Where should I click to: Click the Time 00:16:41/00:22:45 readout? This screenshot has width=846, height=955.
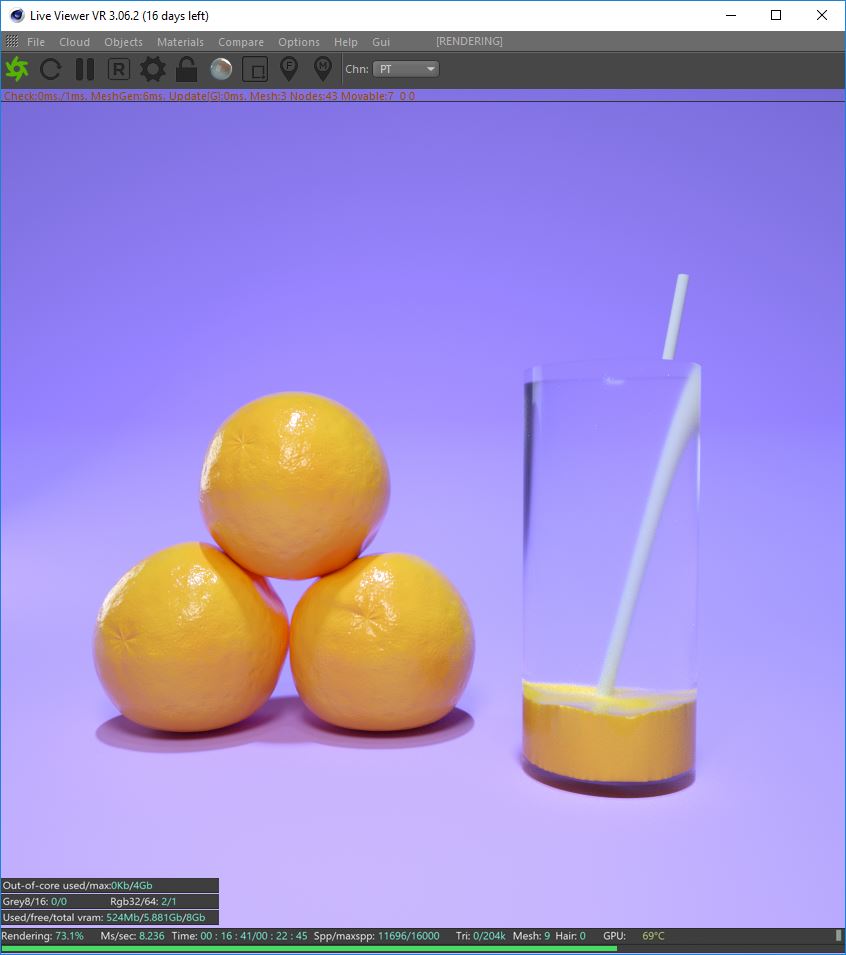coord(239,936)
